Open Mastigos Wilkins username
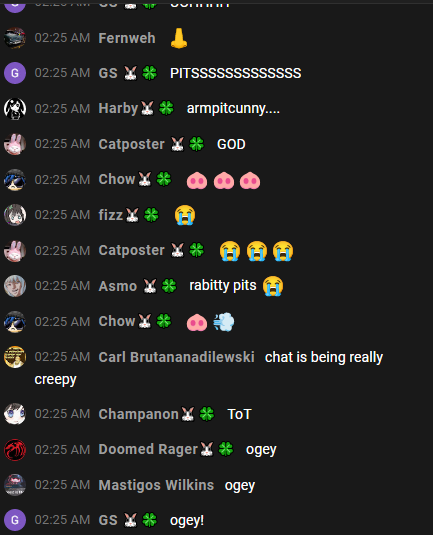433x535 pixels. point(156,485)
